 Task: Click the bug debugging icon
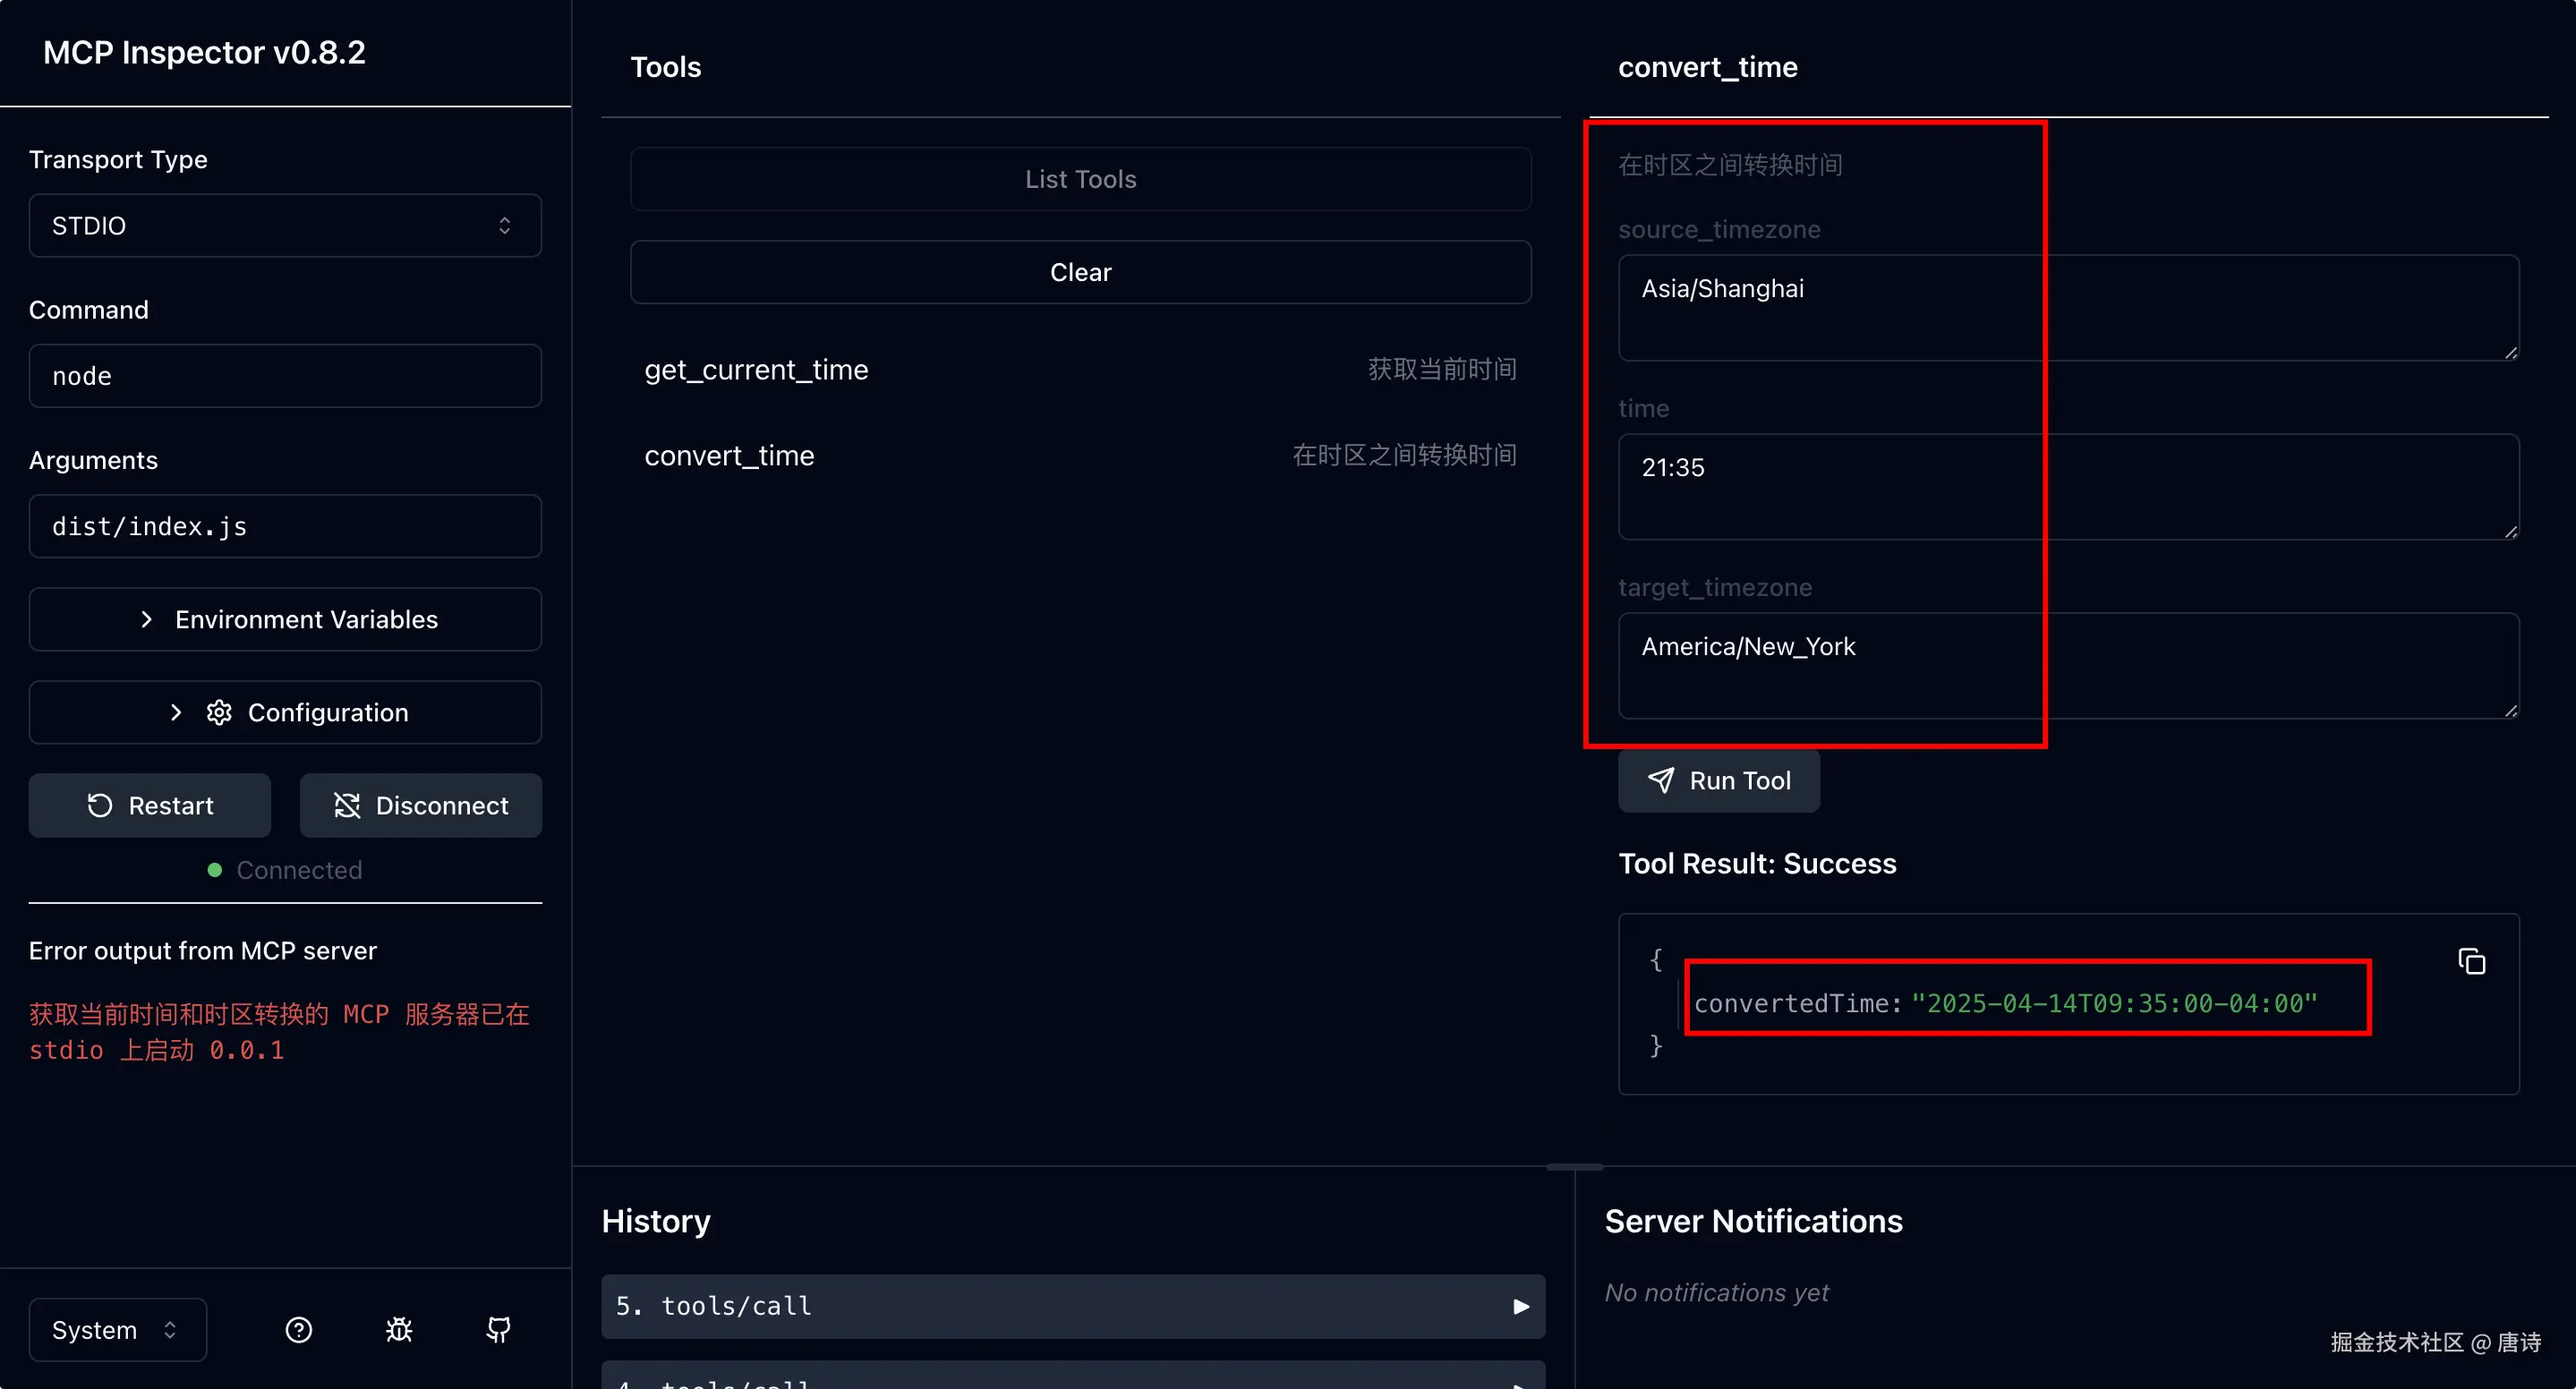coord(399,1329)
